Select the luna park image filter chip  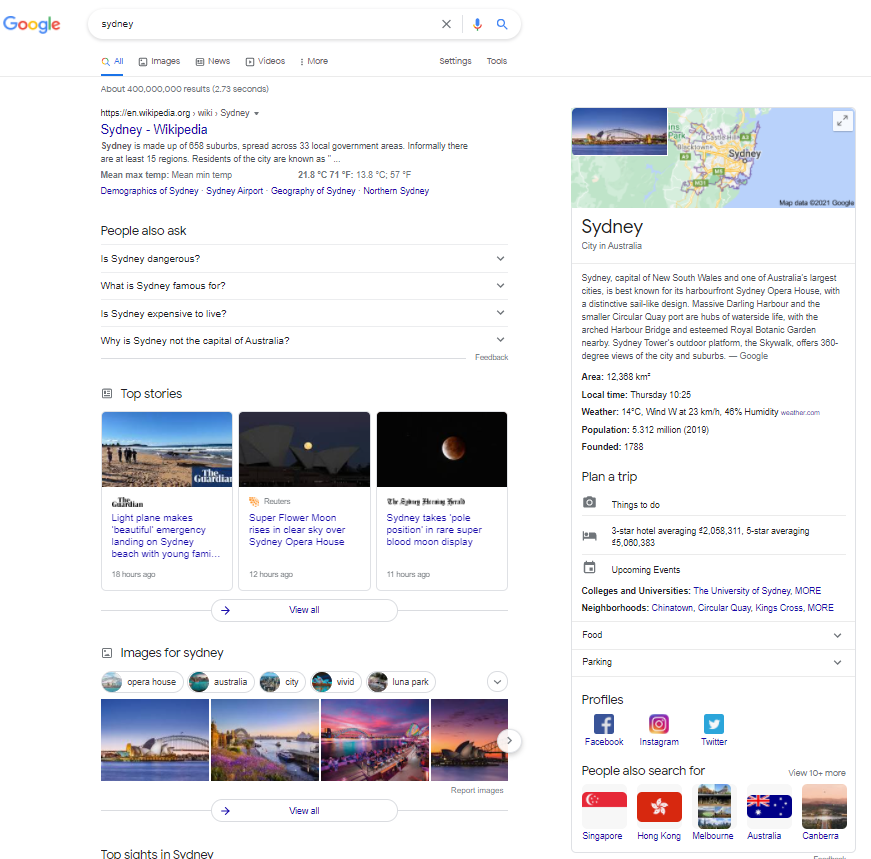point(401,682)
